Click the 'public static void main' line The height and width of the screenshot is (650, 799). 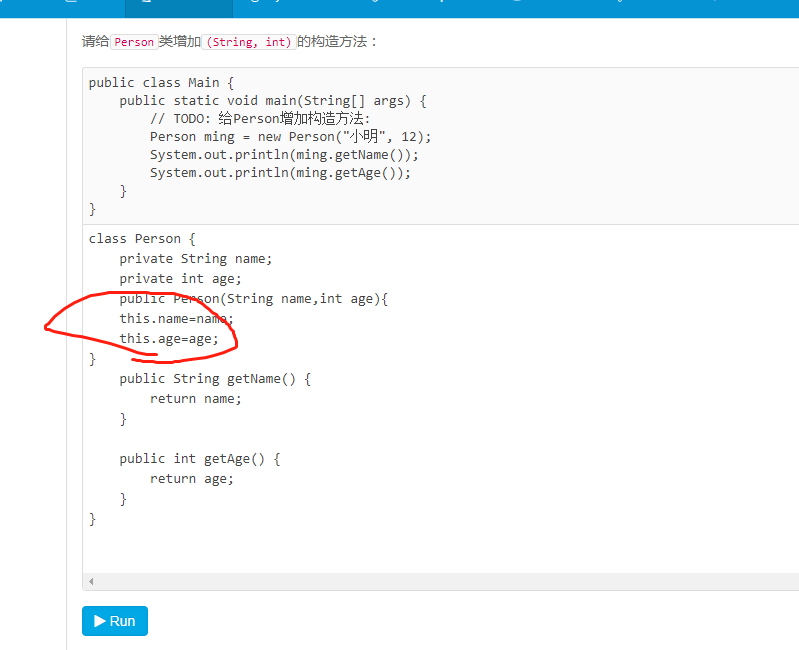273,101
